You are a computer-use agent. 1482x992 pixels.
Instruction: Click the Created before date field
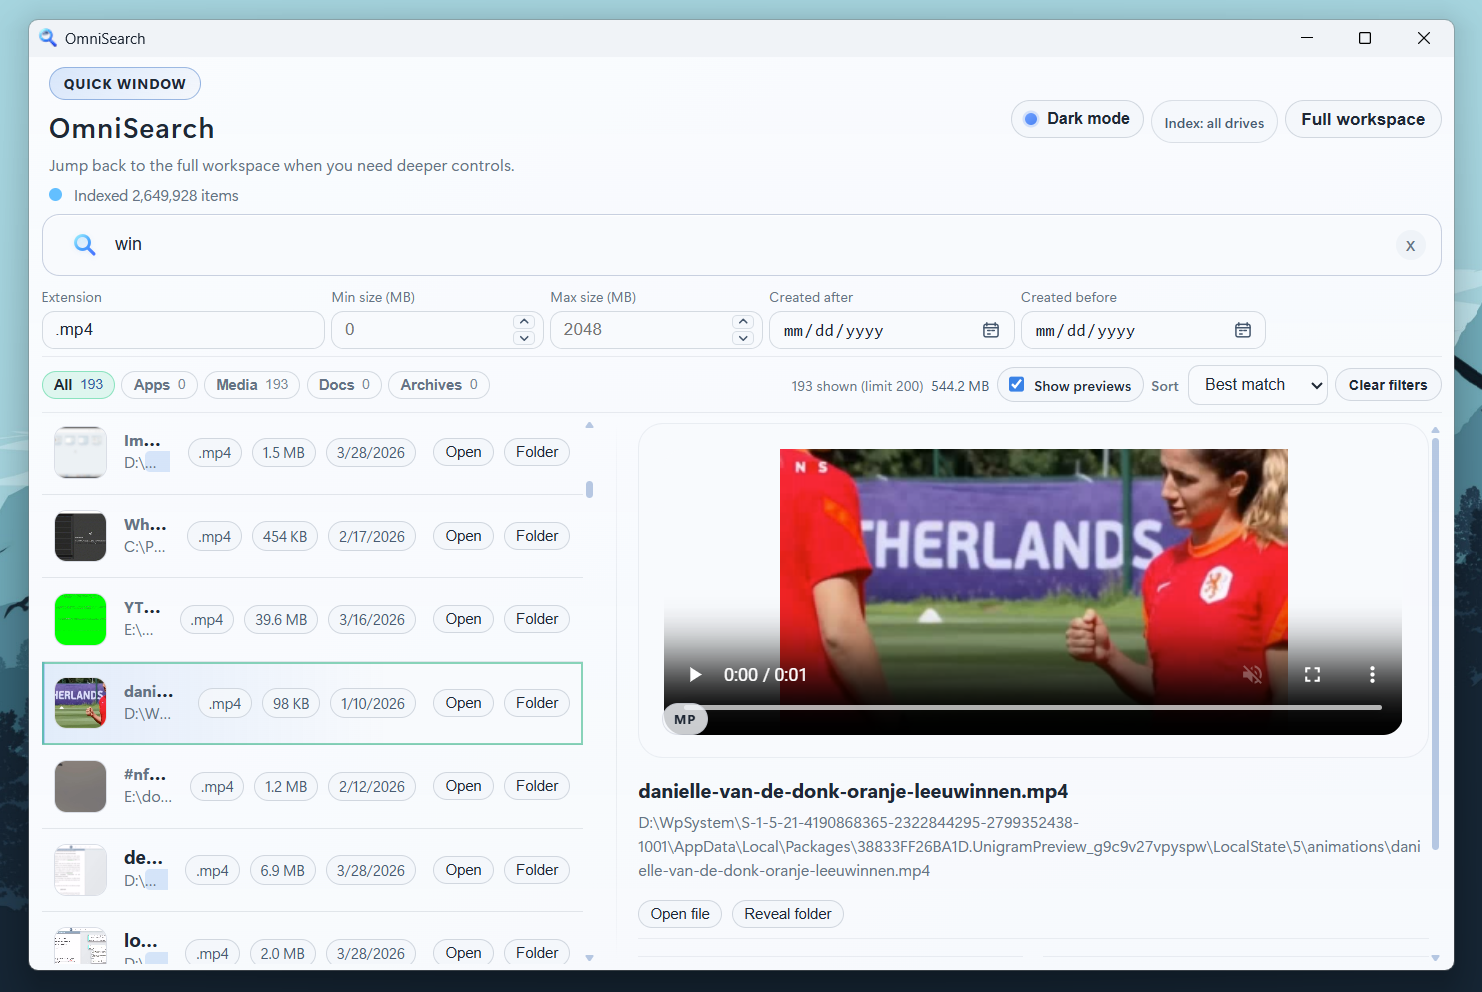[x=1143, y=330]
